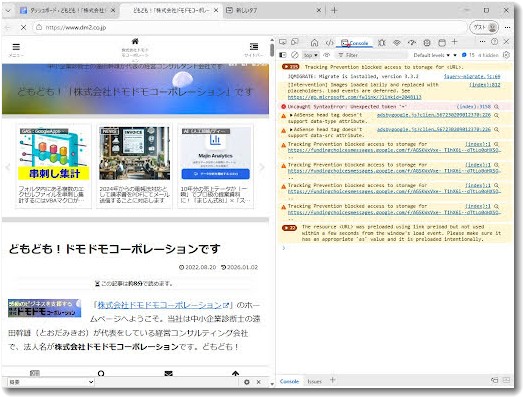Click the scroll-to-top arrow in footer
Image resolution: width=523 pixels, height=397 pixels.
point(235,373)
